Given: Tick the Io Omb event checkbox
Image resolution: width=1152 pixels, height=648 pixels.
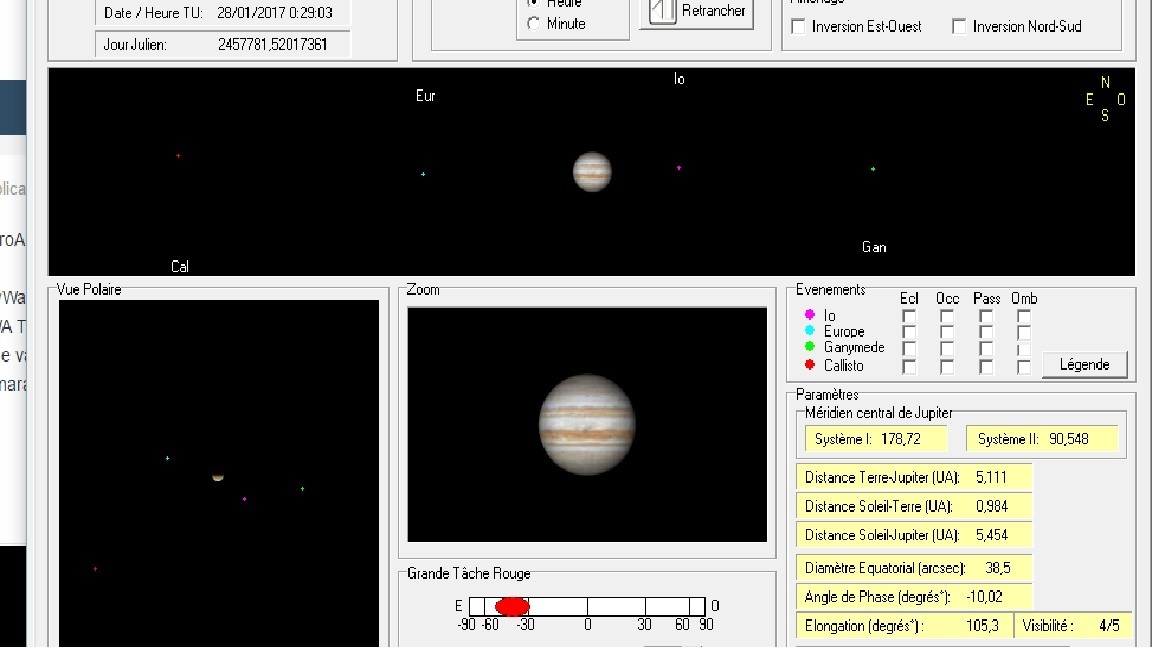Looking at the screenshot, I should coord(1023,317).
